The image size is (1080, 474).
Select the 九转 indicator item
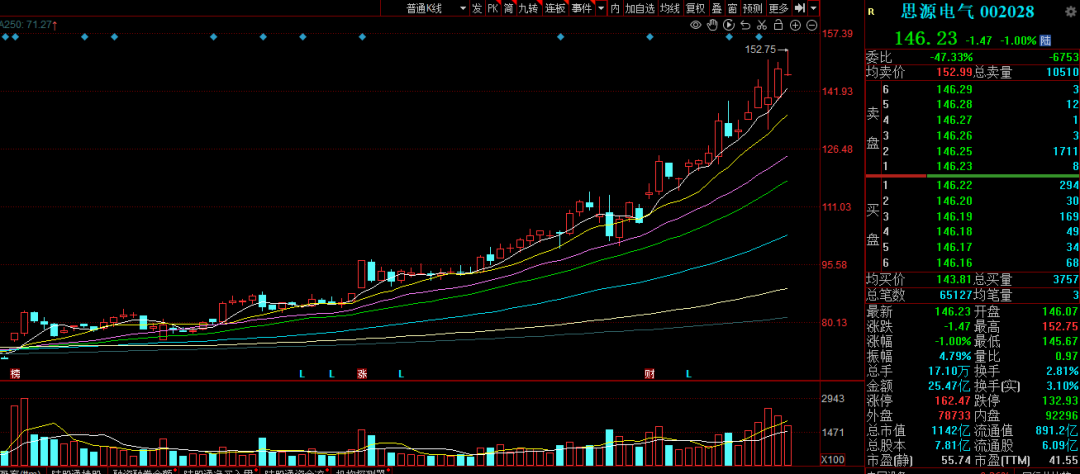(528, 8)
